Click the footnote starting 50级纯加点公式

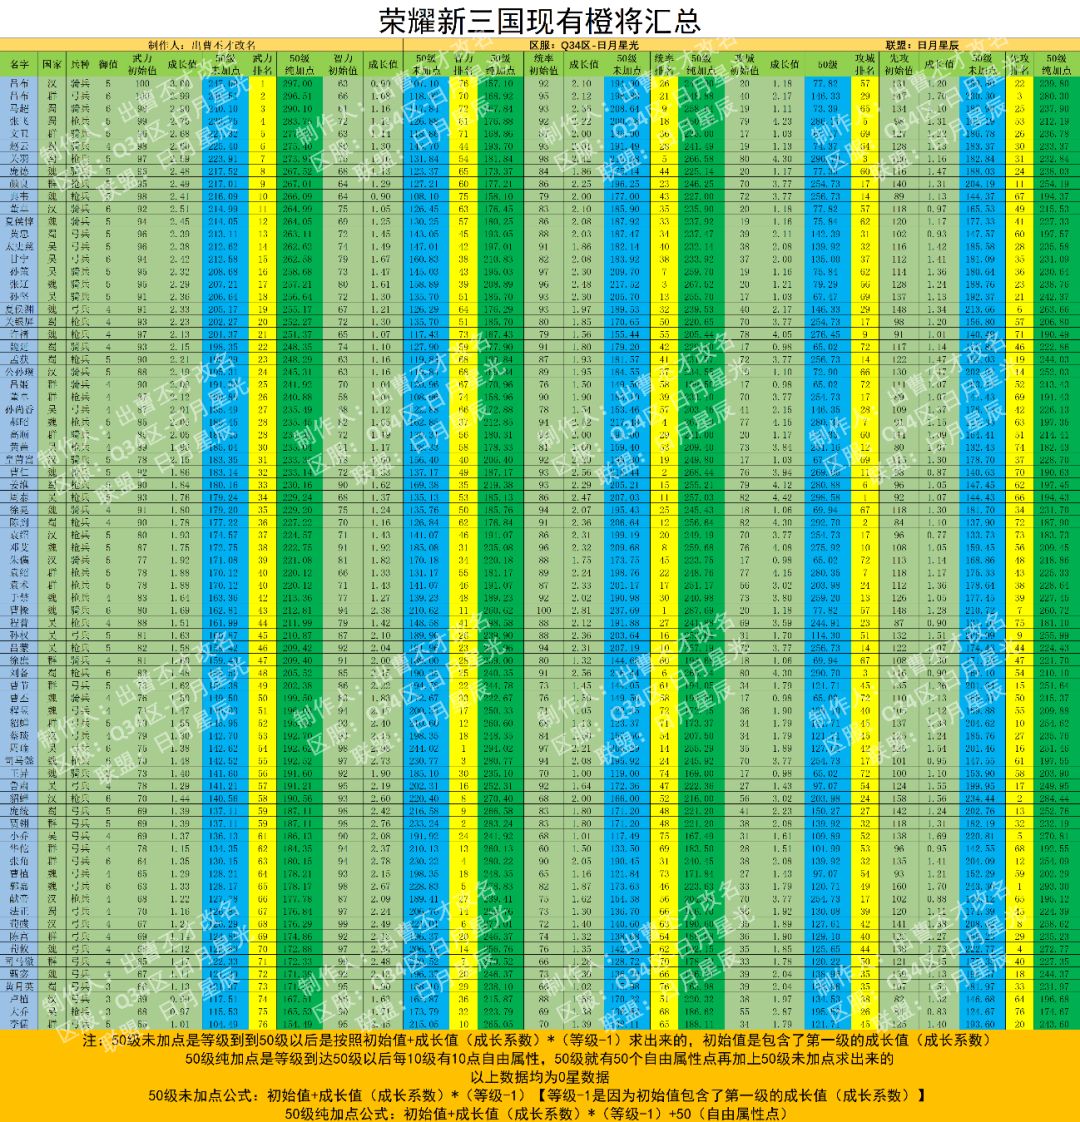coord(537,1113)
